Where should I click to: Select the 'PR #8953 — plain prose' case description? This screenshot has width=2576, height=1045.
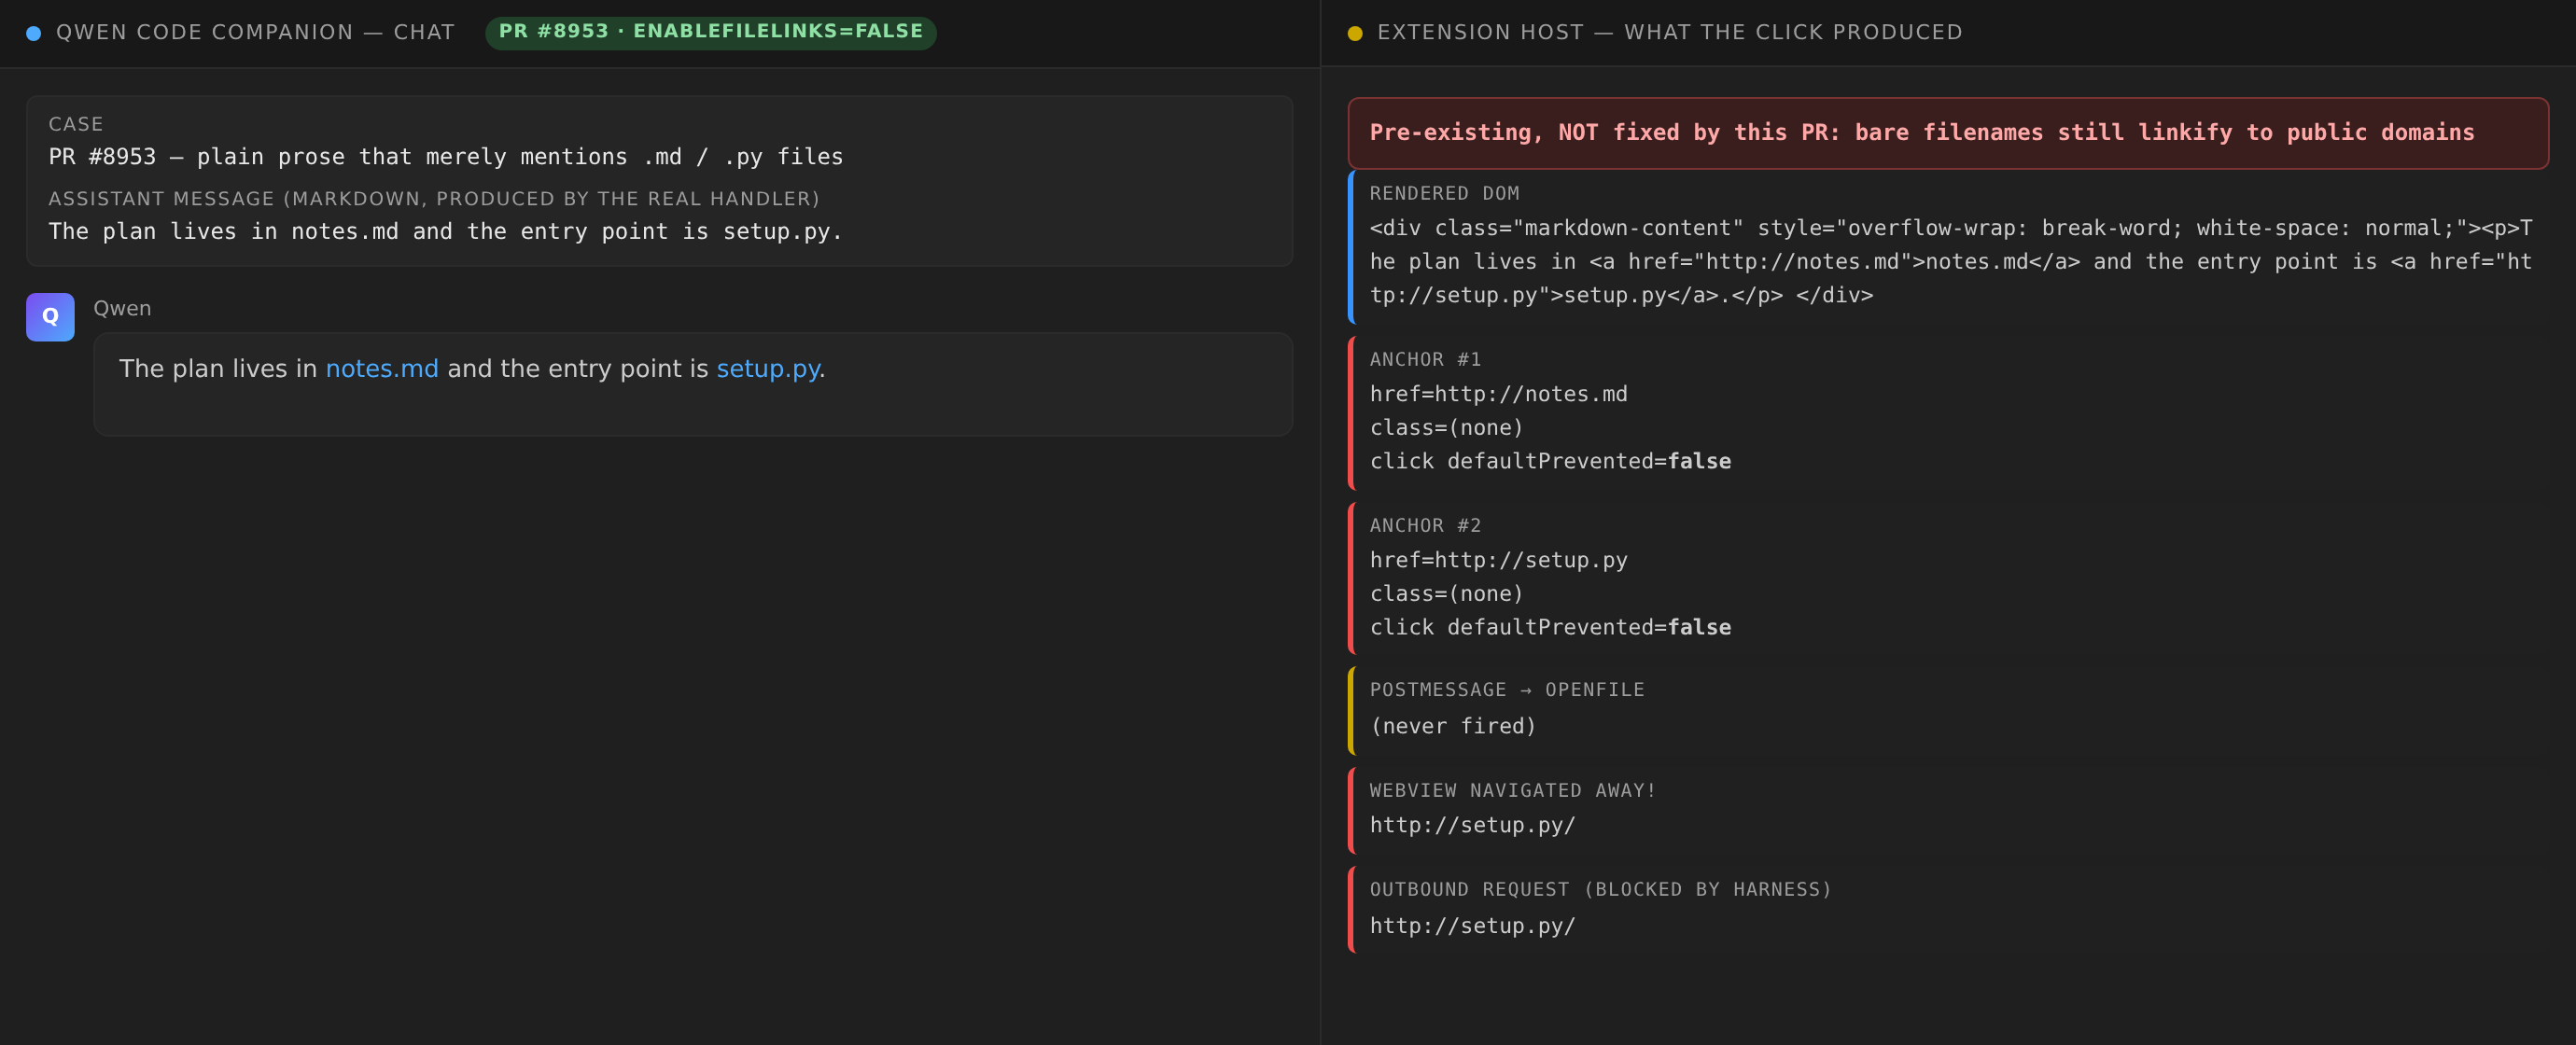(446, 157)
